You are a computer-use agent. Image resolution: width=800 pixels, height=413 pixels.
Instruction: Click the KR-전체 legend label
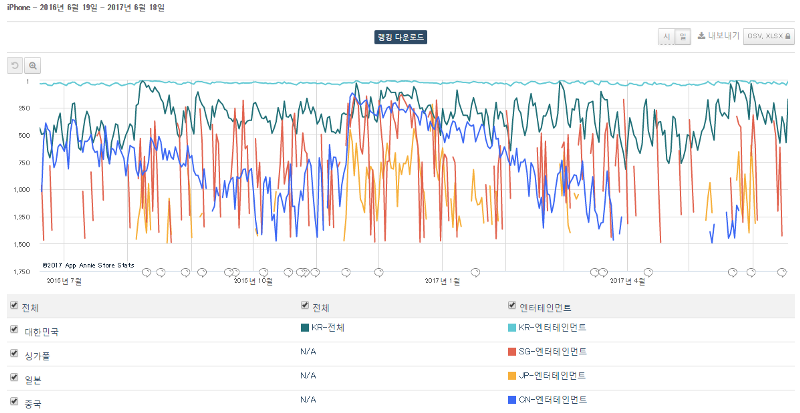[x=328, y=328]
